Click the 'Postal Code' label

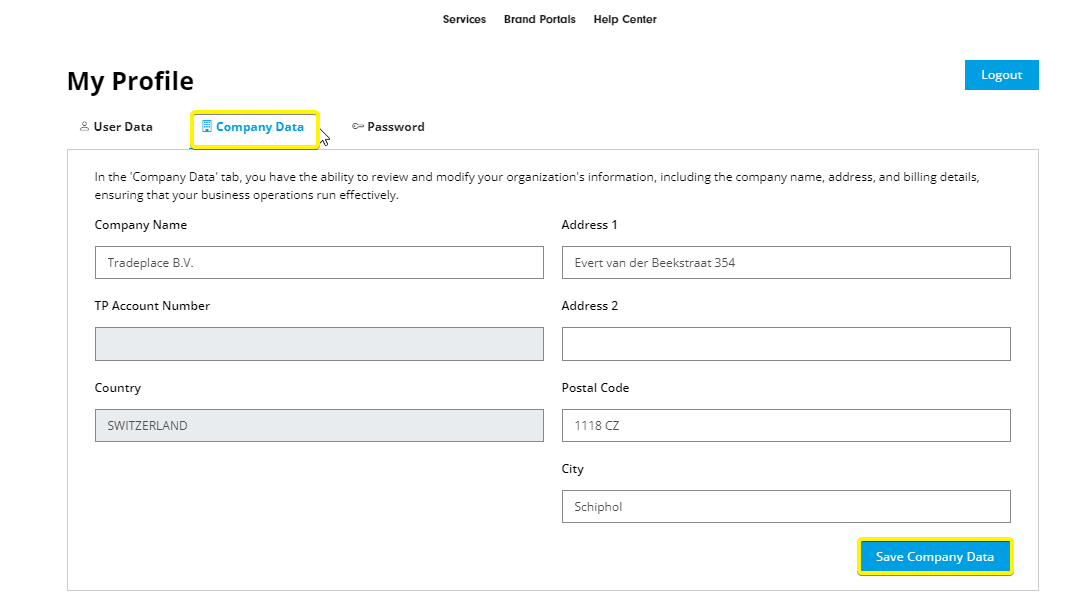click(x=595, y=388)
